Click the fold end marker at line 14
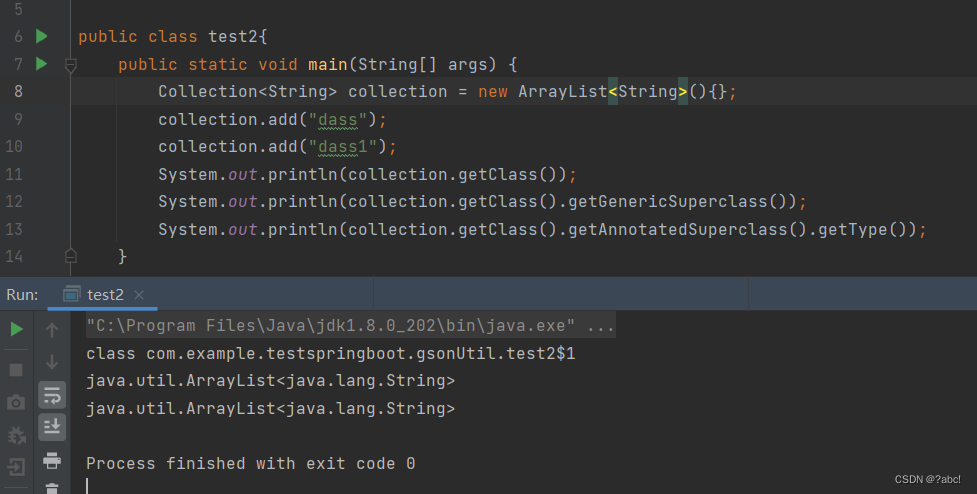 (70, 256)
